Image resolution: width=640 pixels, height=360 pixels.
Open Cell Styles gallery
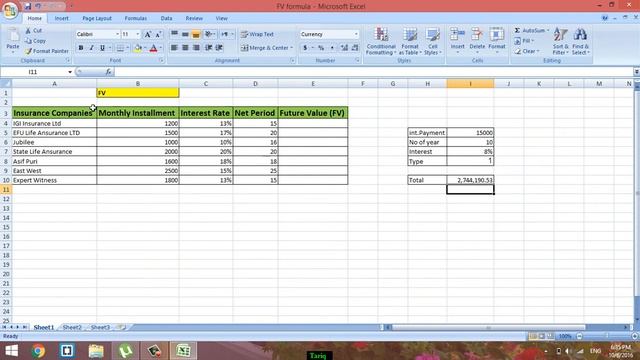432,41
